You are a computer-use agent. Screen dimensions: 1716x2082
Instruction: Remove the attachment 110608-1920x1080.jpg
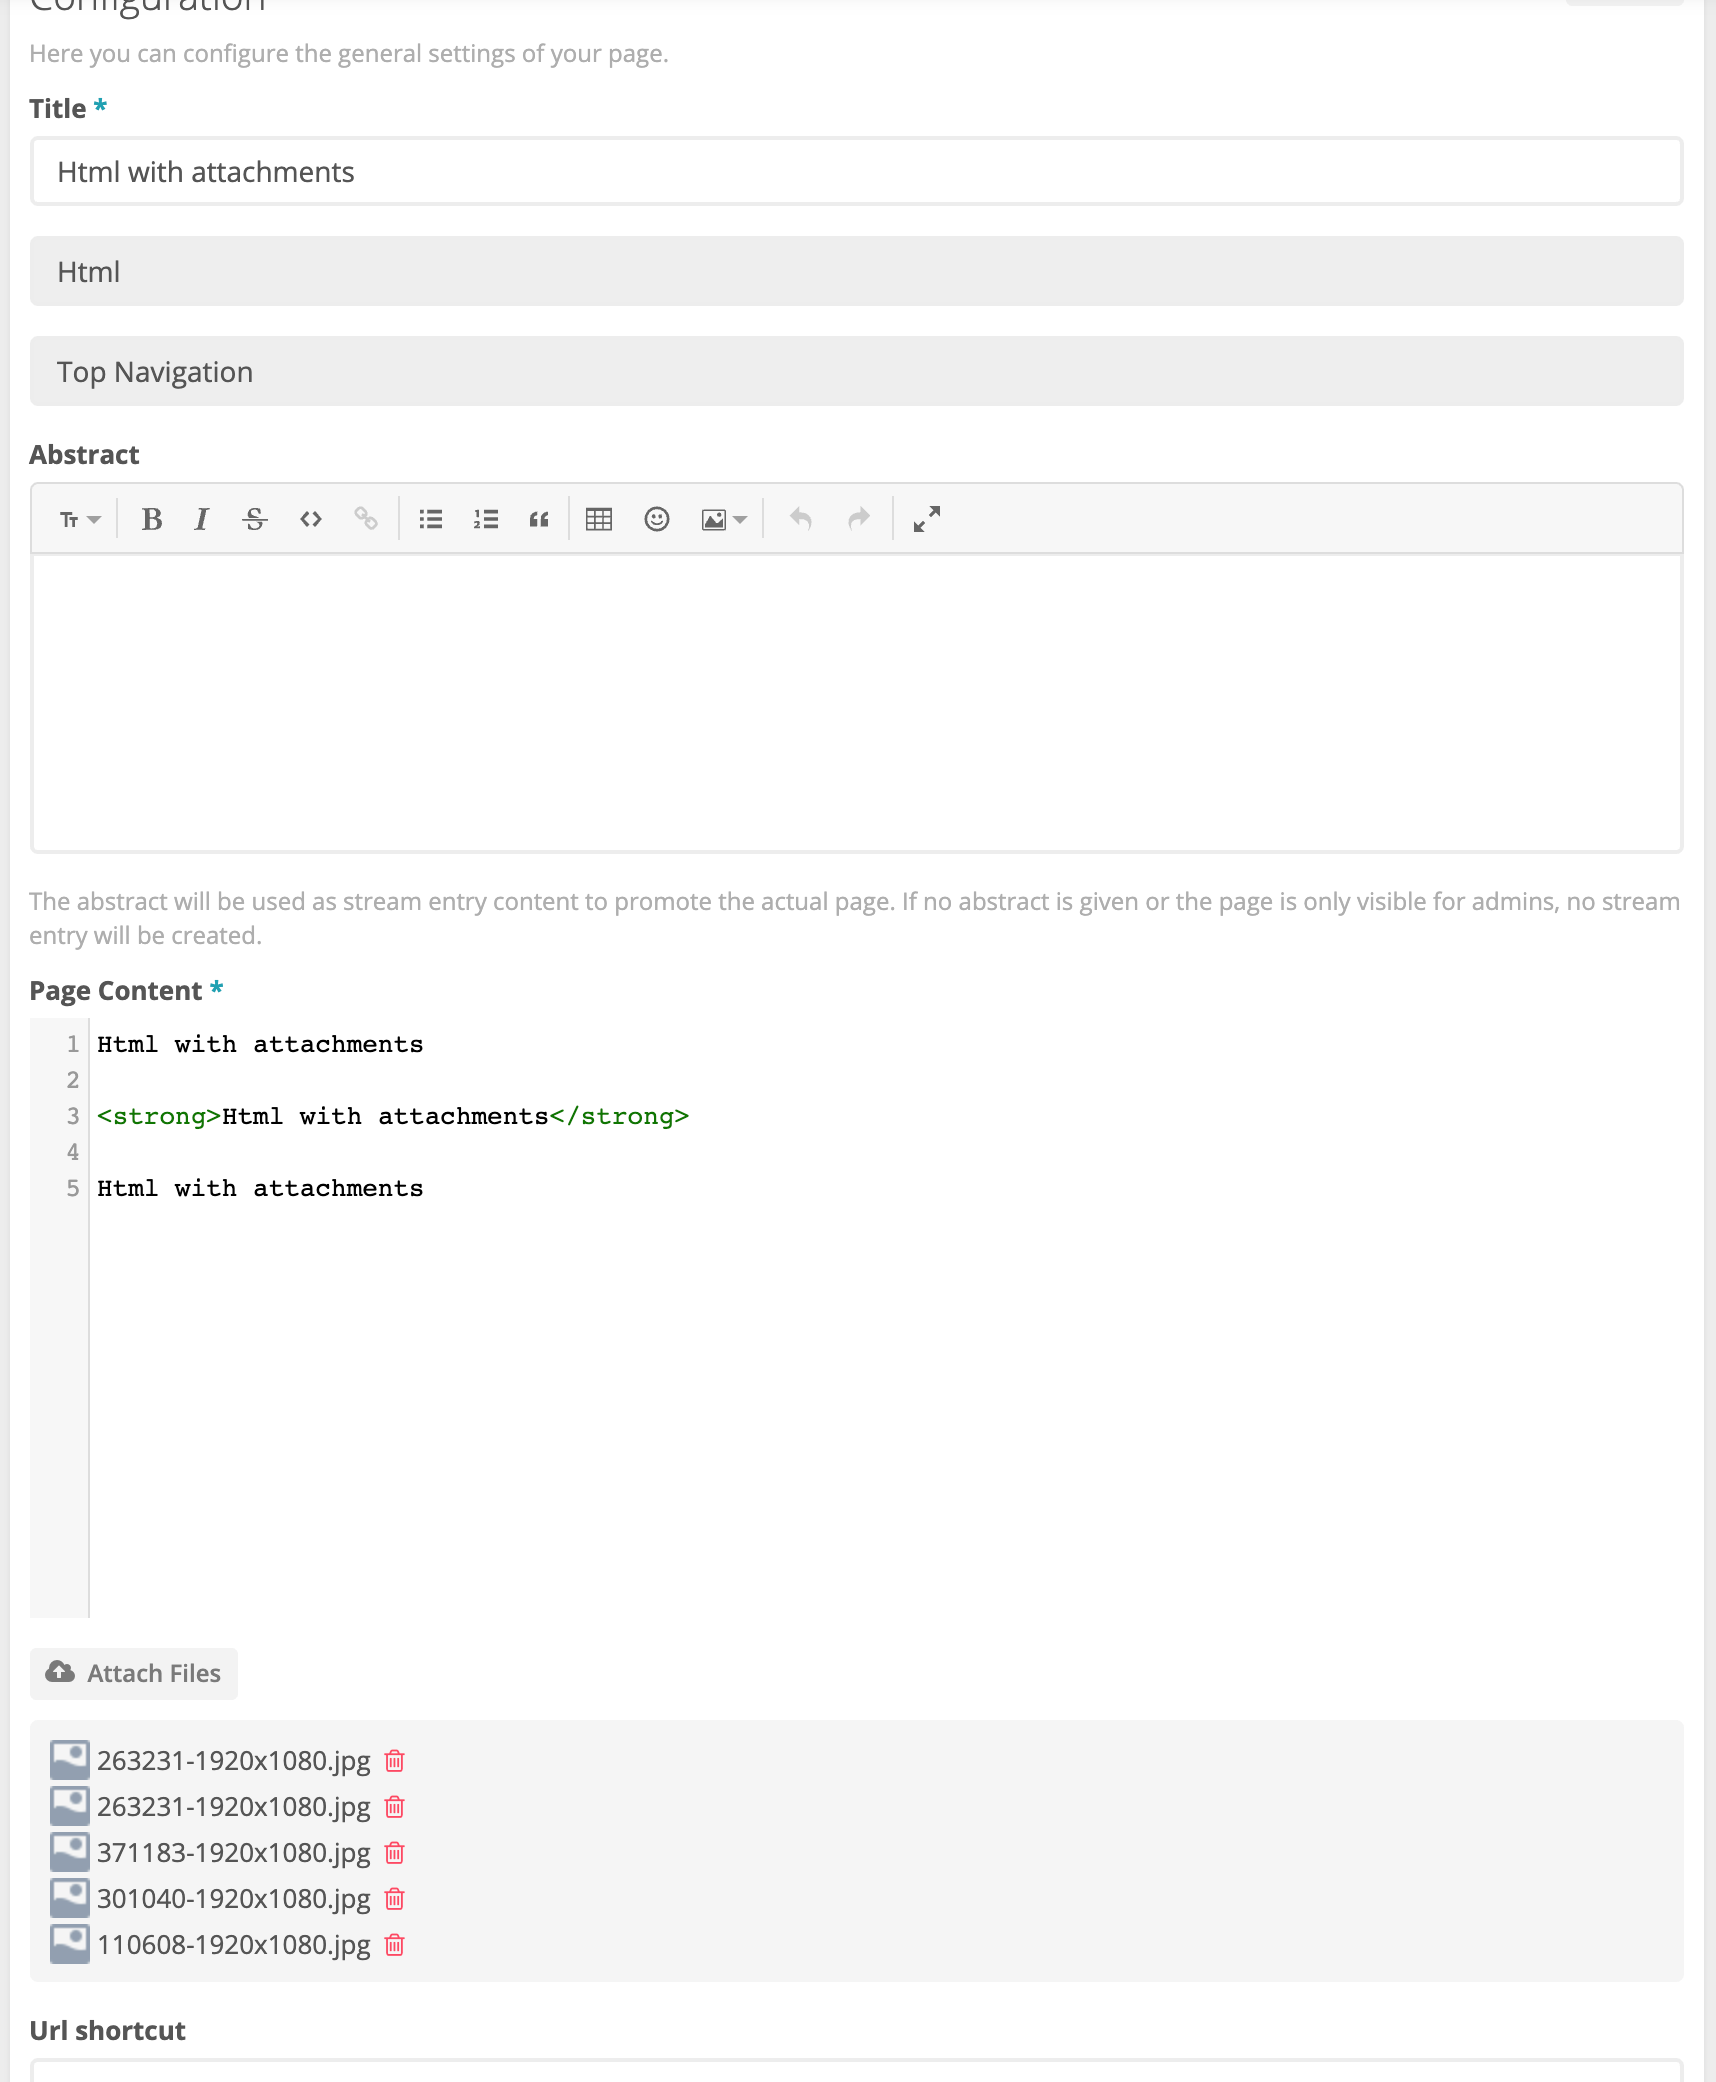tap(394, 1945)
